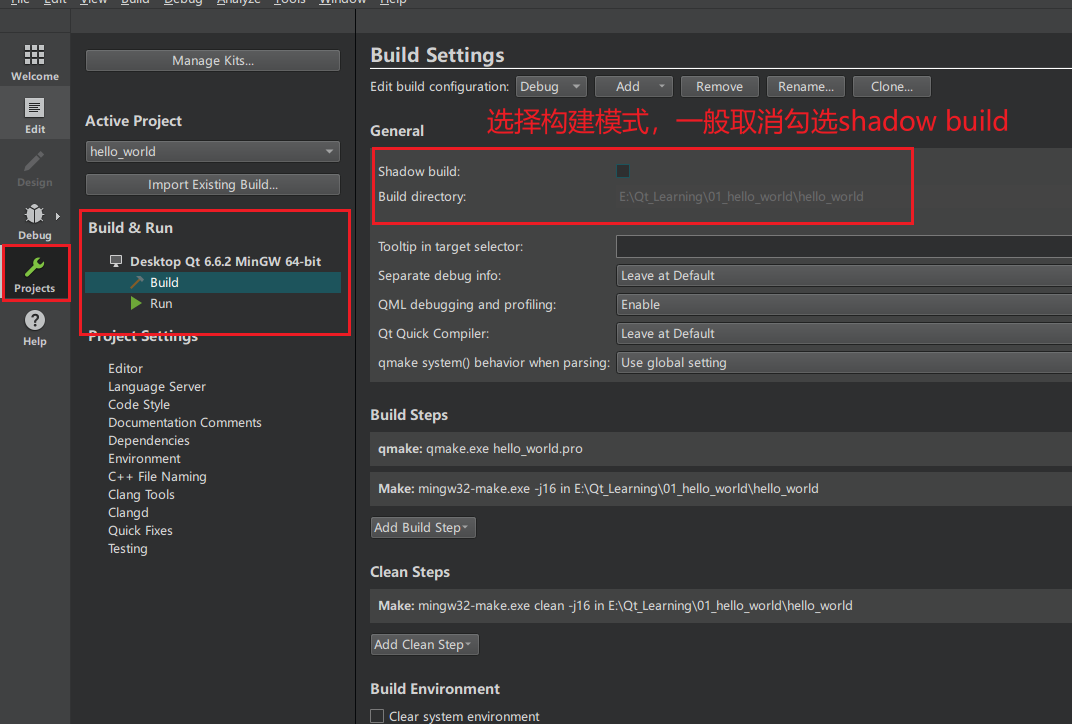1072x724 pixels.
Task: Open the Welcome mode grid icon
Action: [35, 56]
